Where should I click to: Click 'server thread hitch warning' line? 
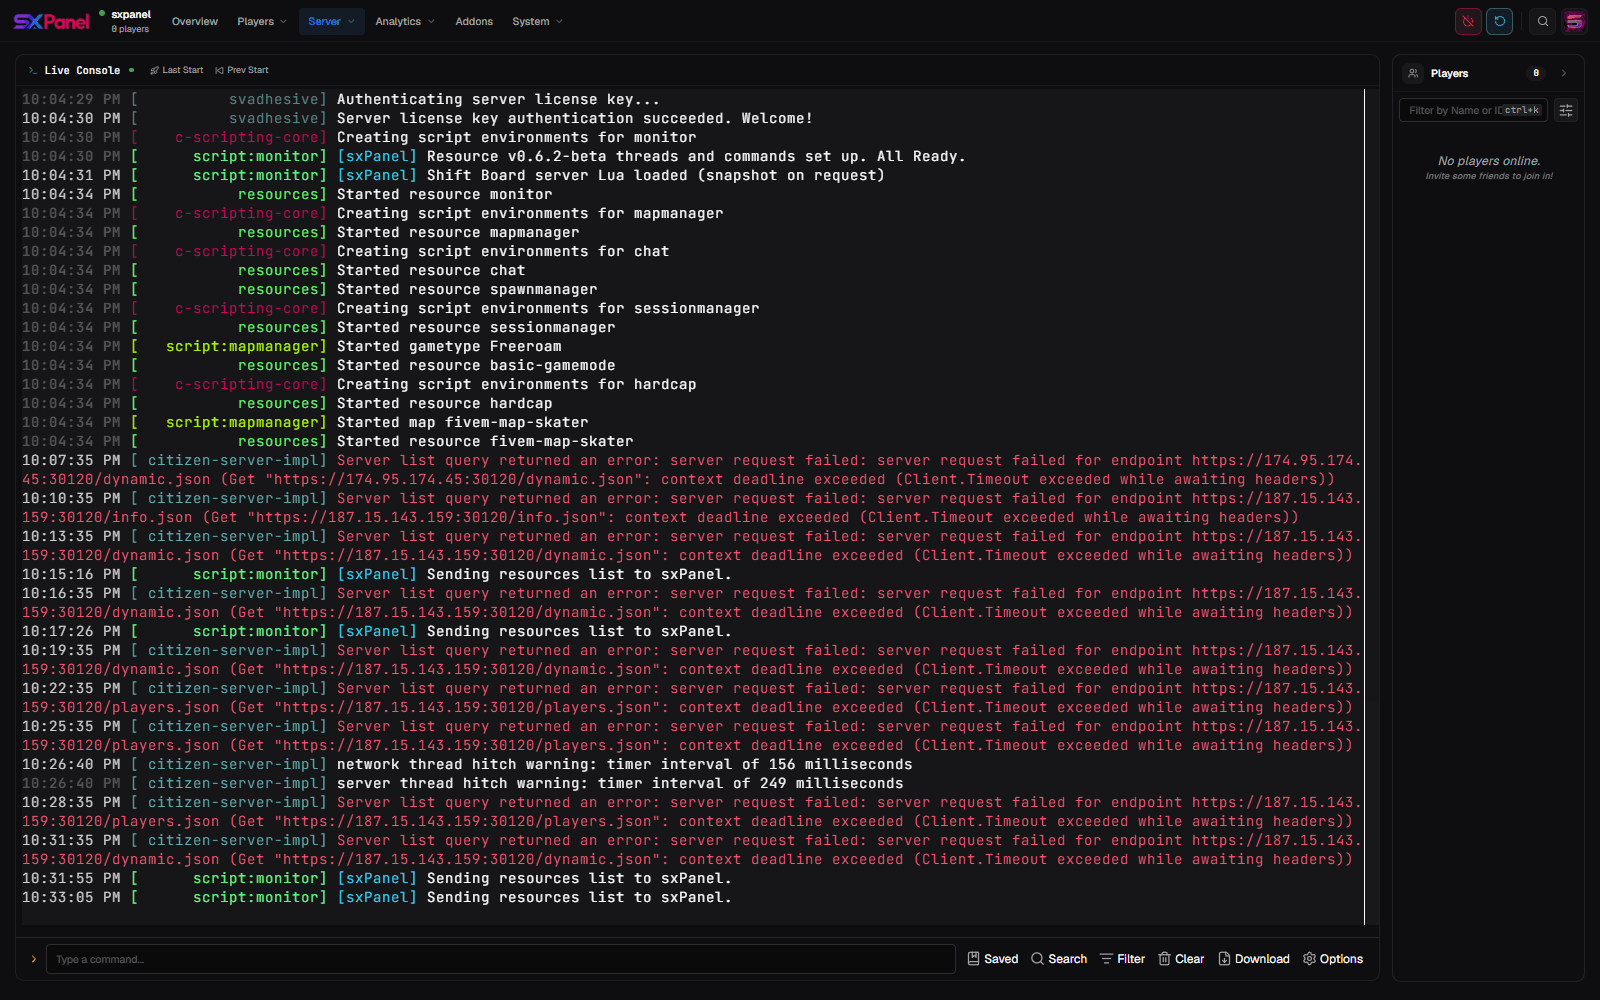(619, 783)
